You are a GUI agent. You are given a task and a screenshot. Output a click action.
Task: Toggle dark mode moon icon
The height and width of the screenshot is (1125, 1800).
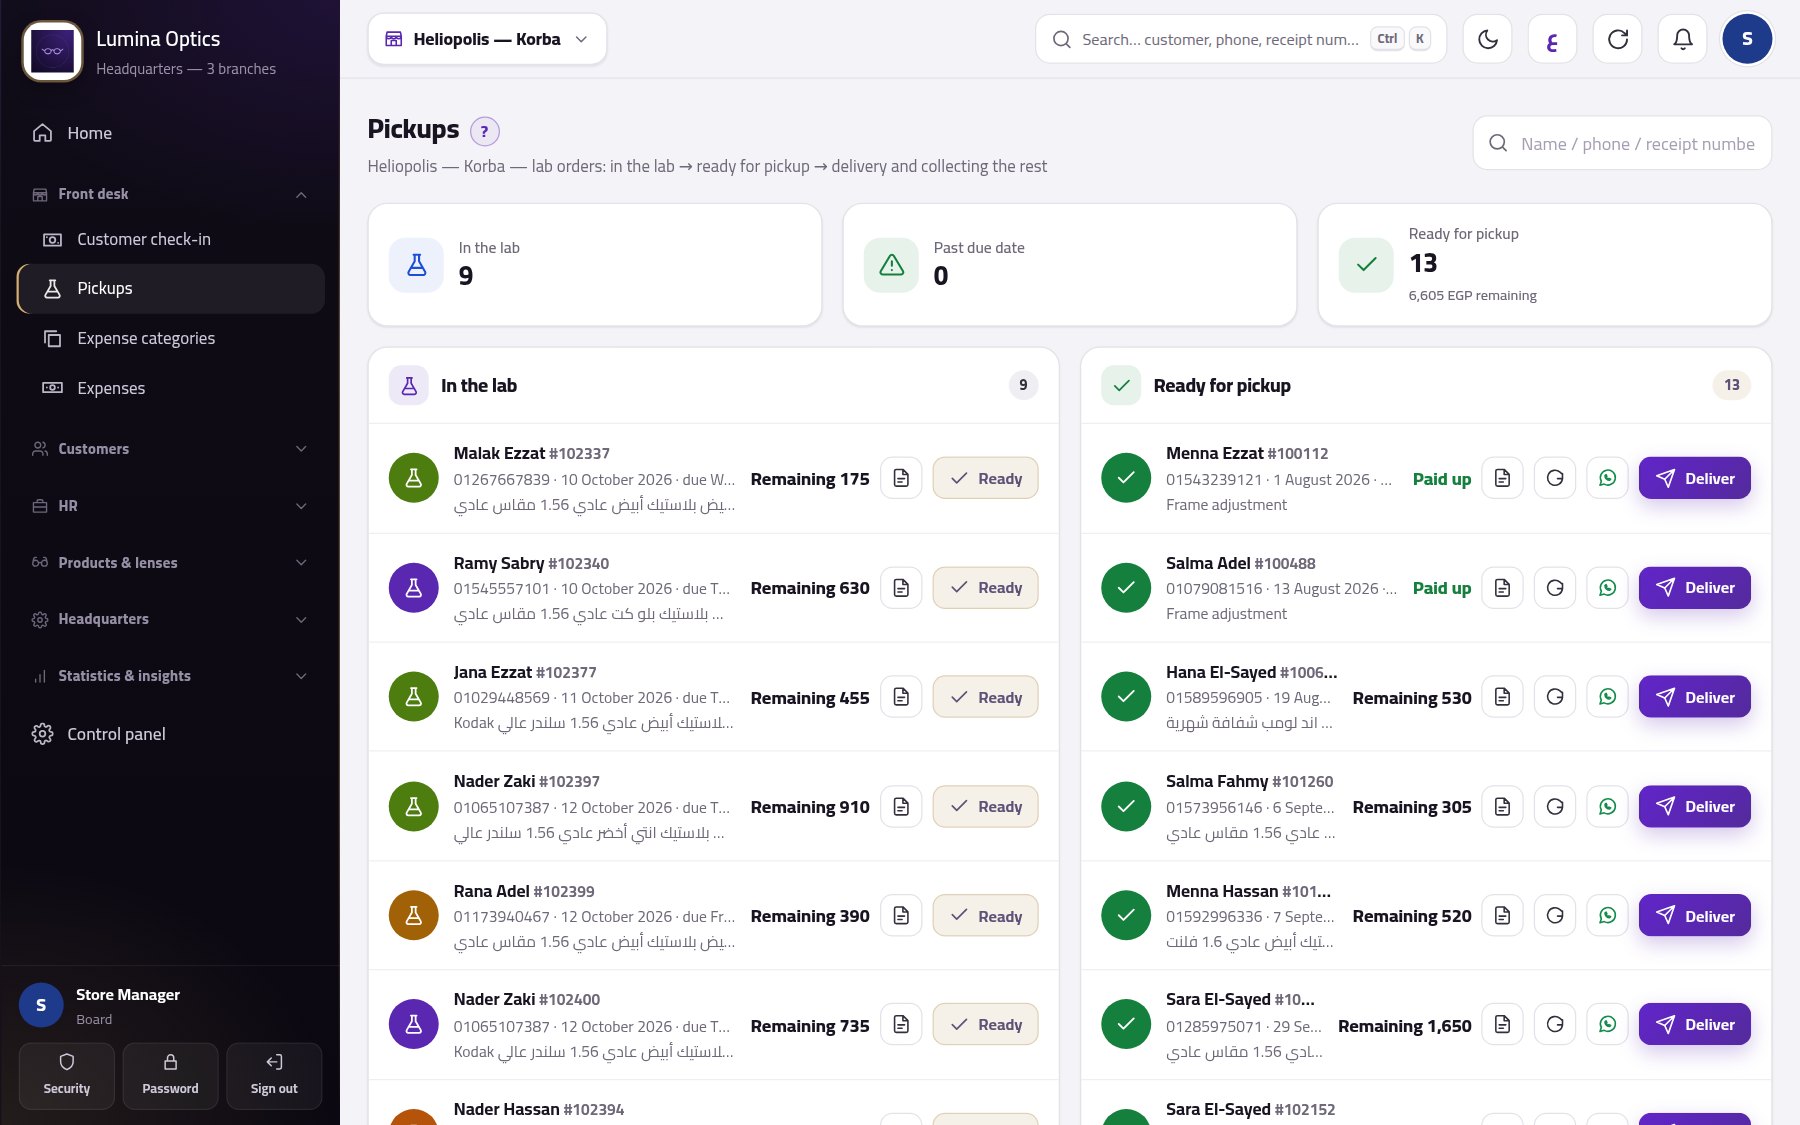tap(1488, 40)
